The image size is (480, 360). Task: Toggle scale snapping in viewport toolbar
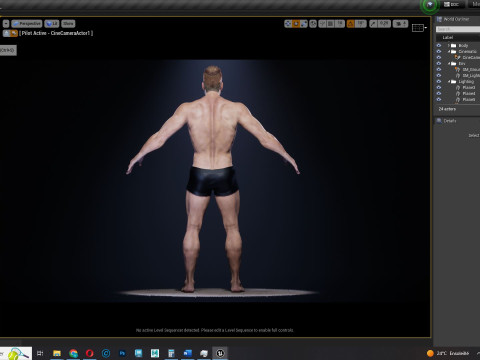pos(373,24)
